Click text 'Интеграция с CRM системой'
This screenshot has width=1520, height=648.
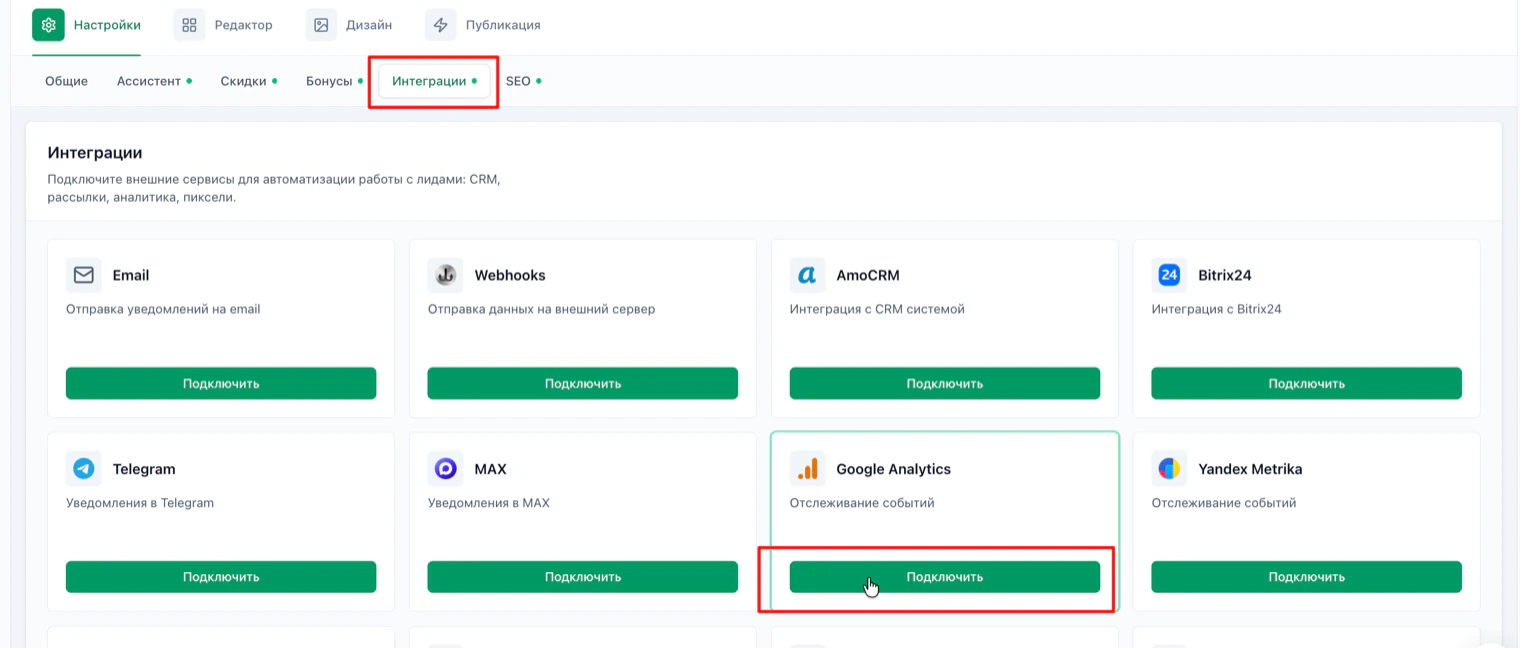click(x=877, y=309)
